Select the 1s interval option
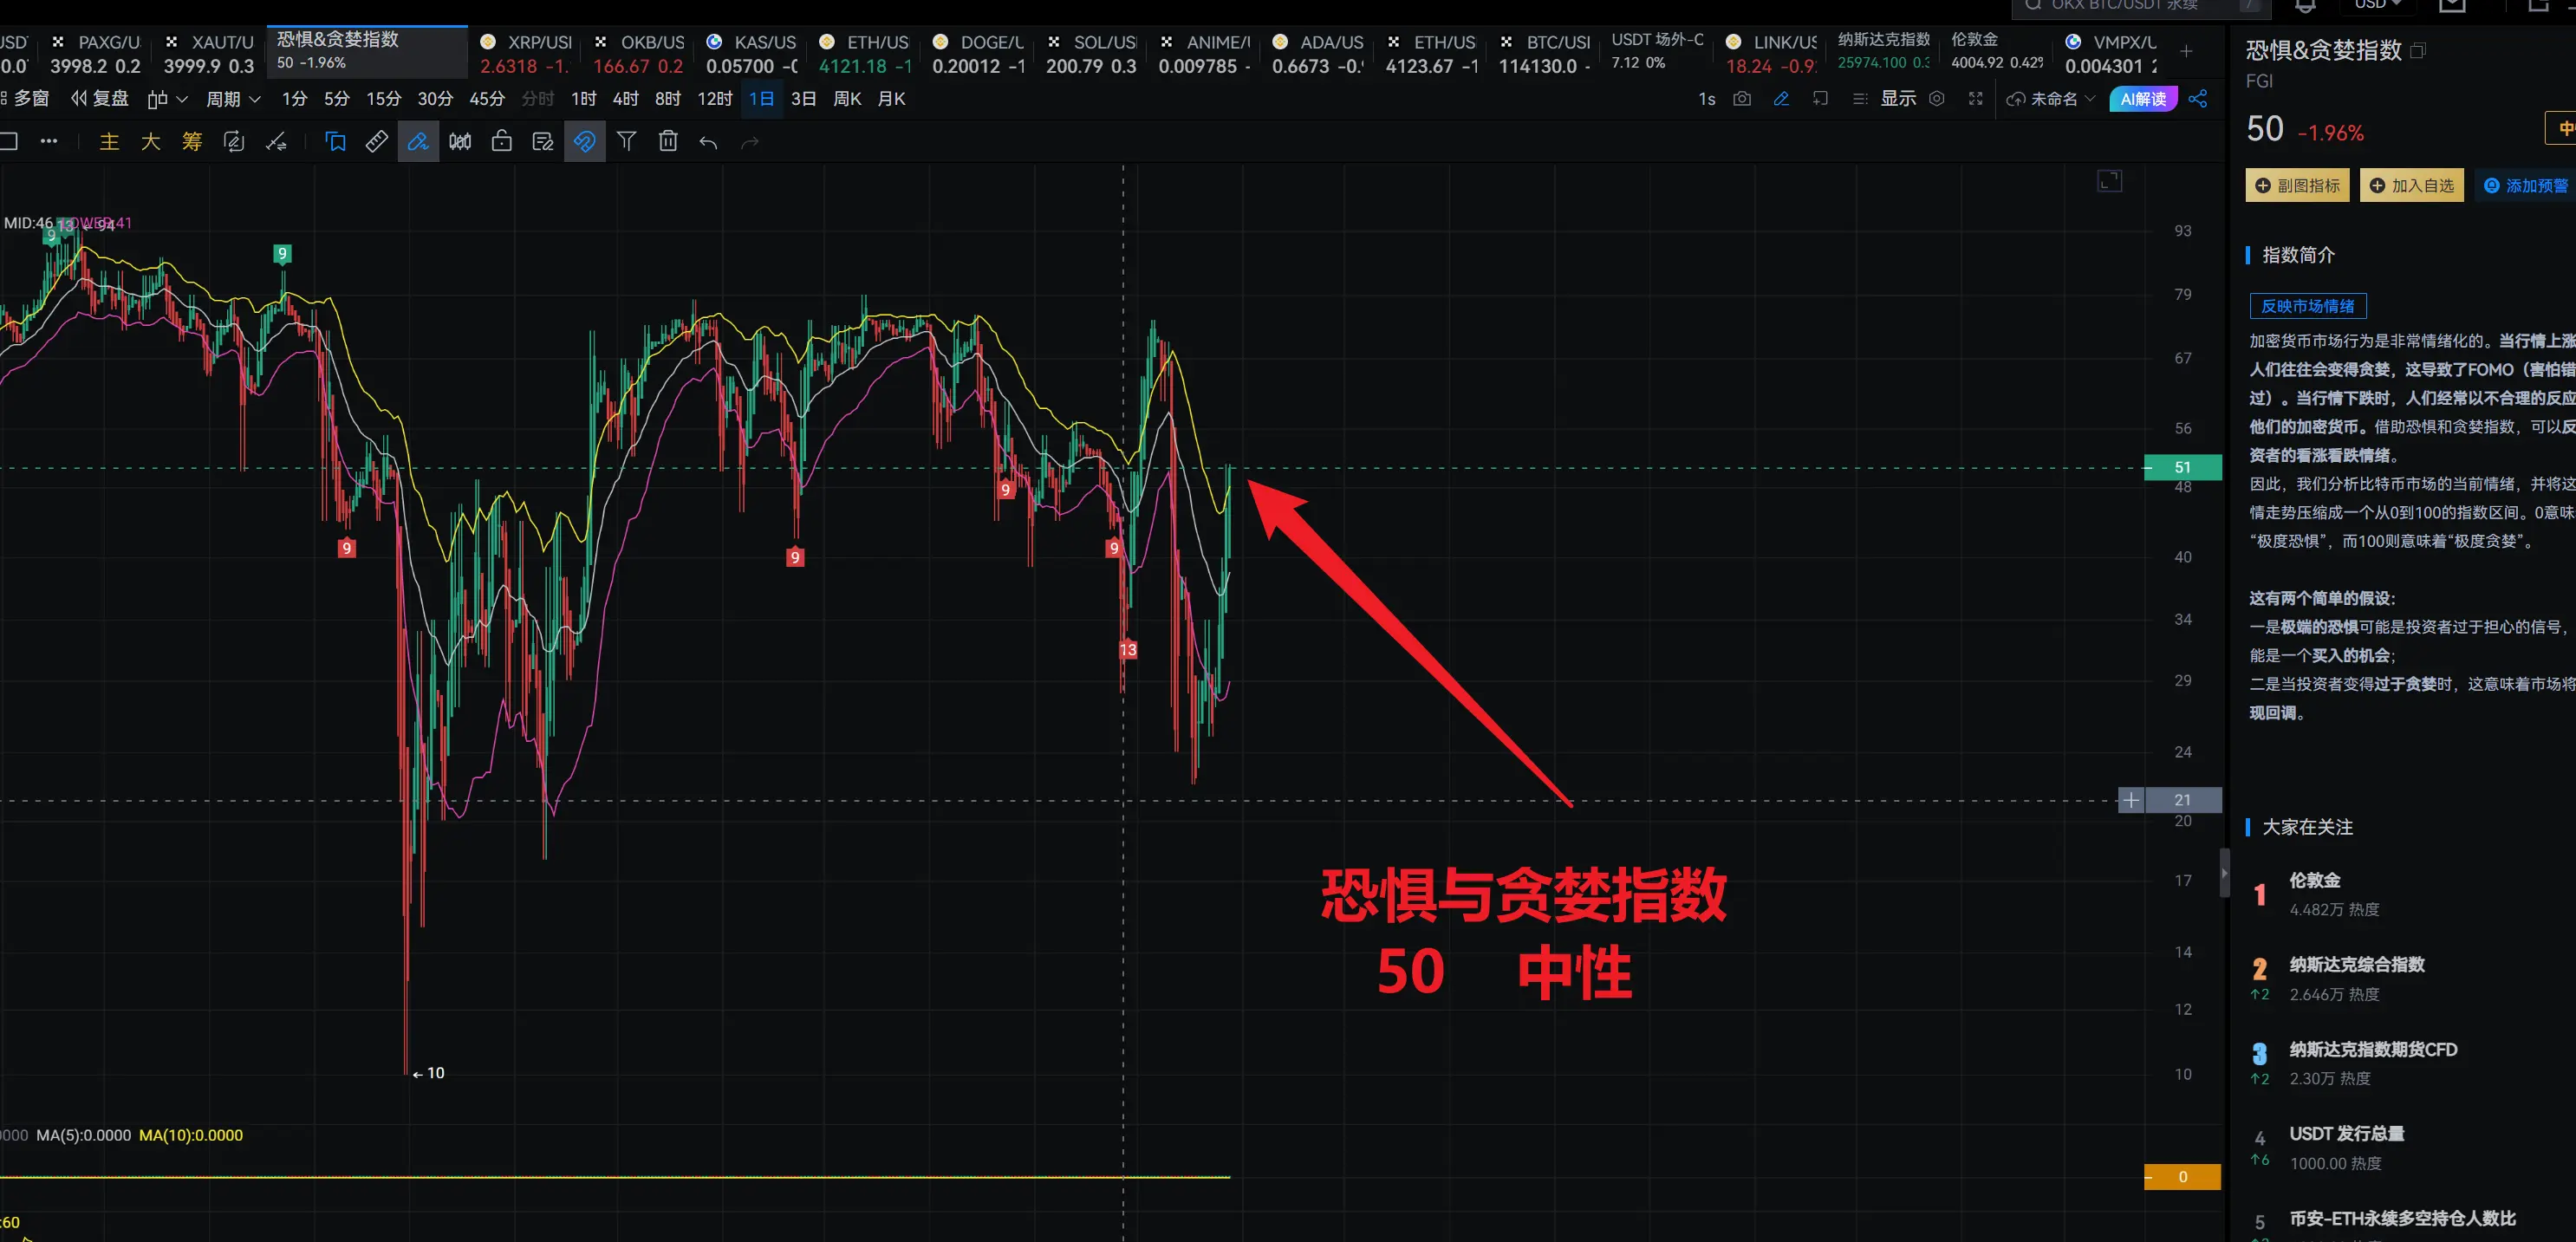 click(1707, 99)
